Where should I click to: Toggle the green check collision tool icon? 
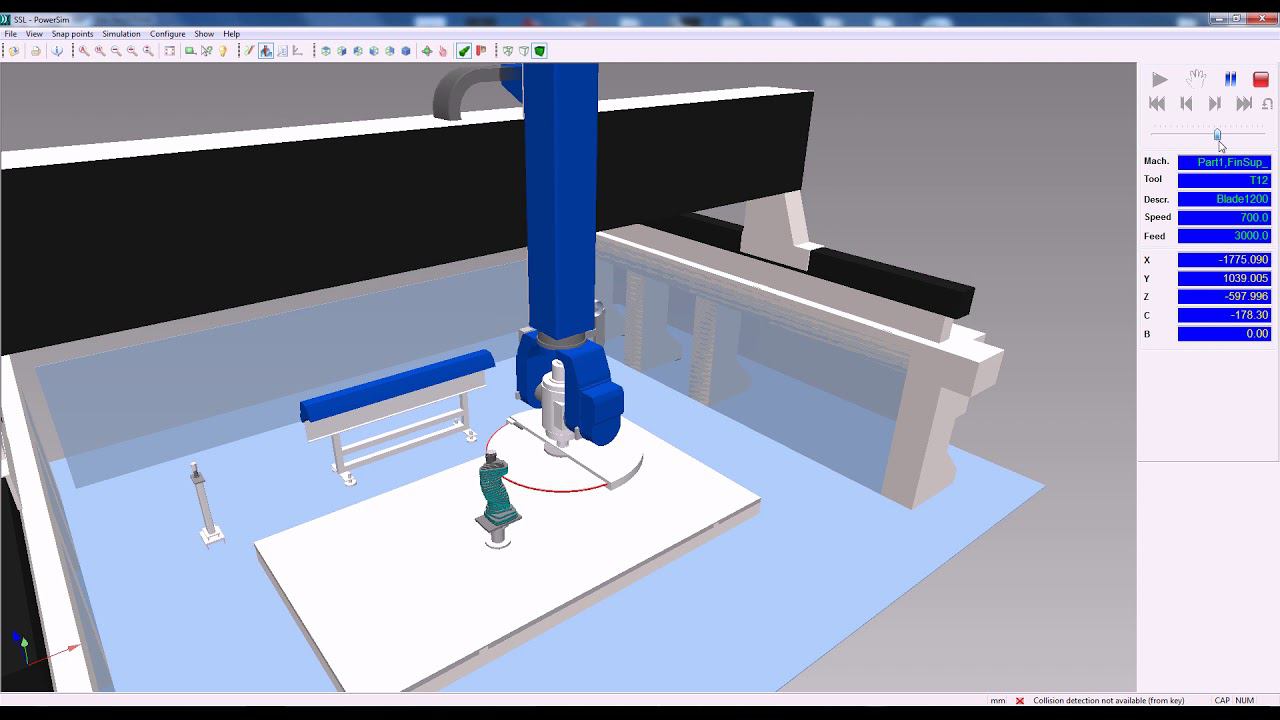click(x=464, y=51)
